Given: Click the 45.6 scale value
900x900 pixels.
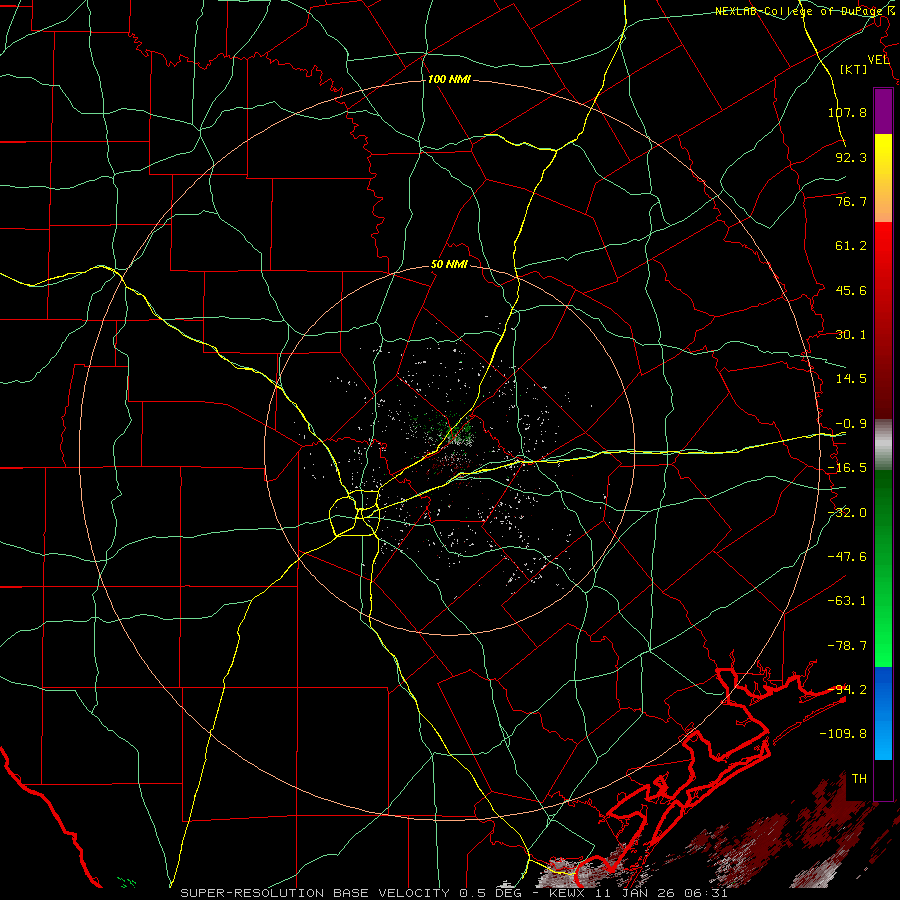Looking at the screenshot, I should (851, 290).
